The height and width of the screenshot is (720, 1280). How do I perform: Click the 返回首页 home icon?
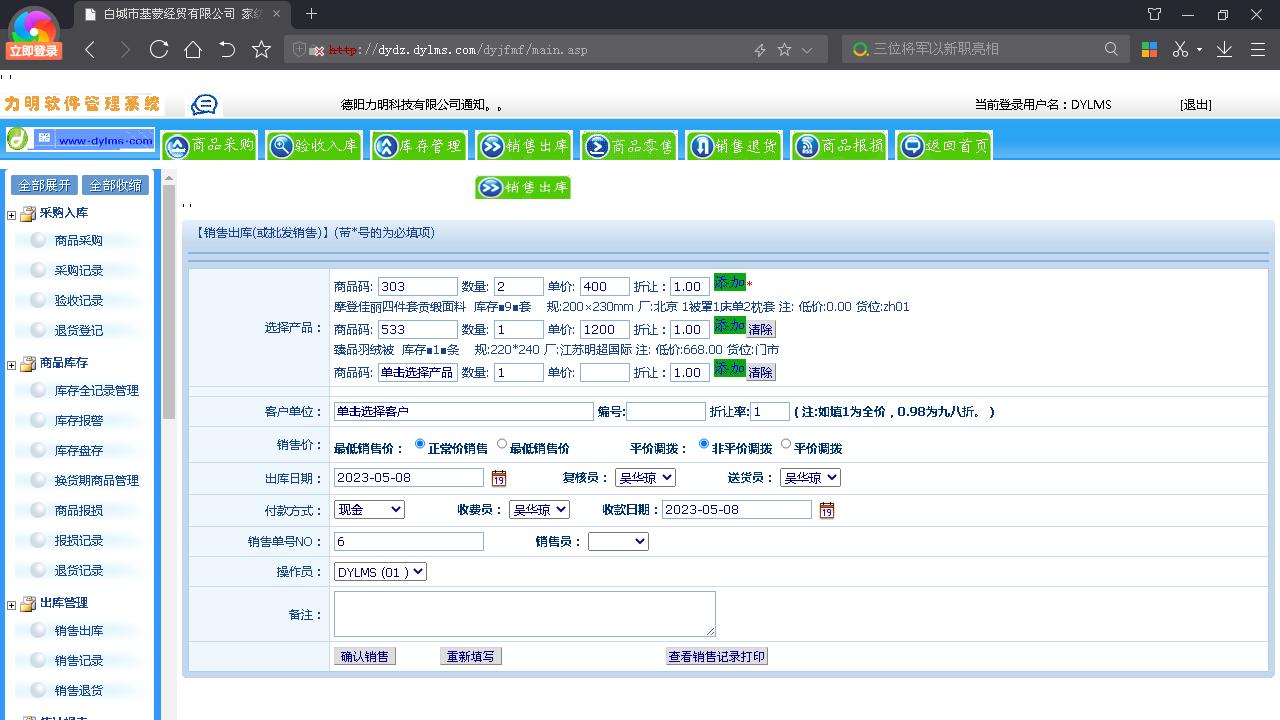coord(943,144)
